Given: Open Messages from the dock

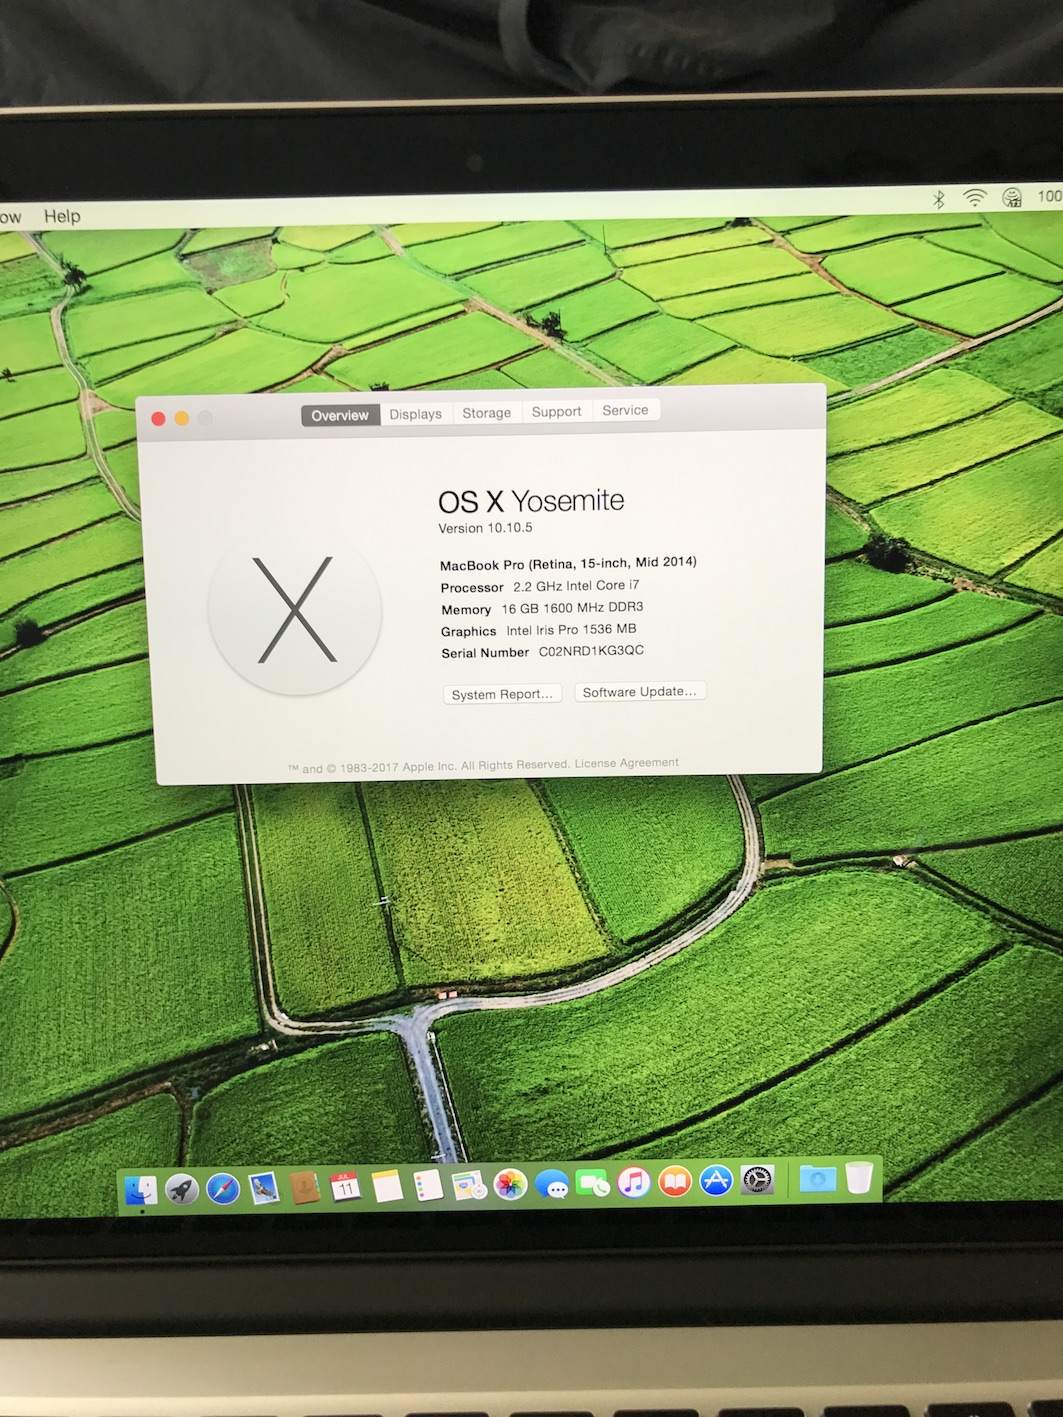Looking at the screenshot, I should (552, 1185).
